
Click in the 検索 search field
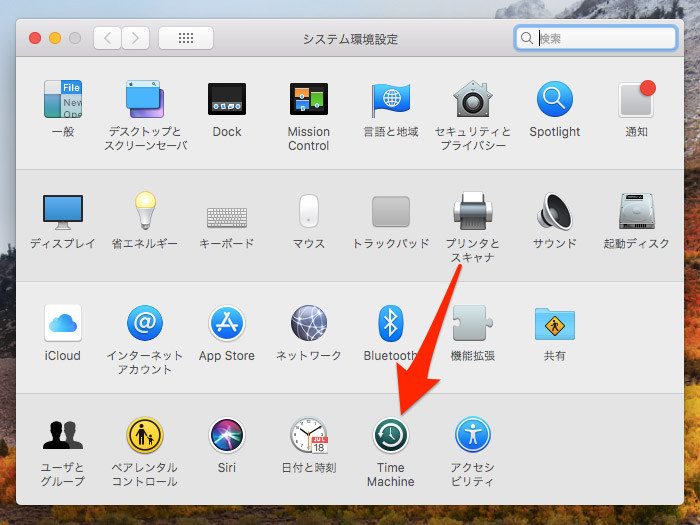[x=596, y=38]
